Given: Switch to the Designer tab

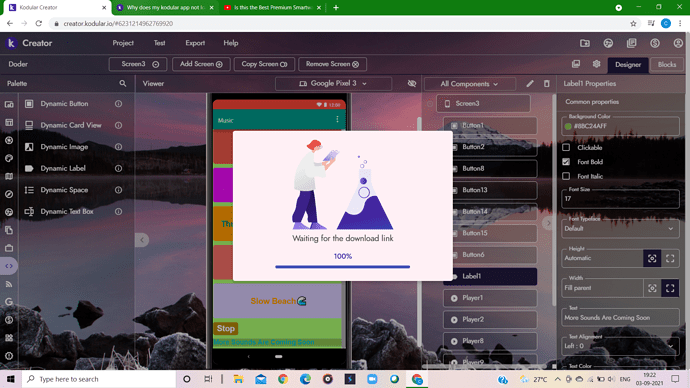Looking at the screenshot, I should coord(628,65).
